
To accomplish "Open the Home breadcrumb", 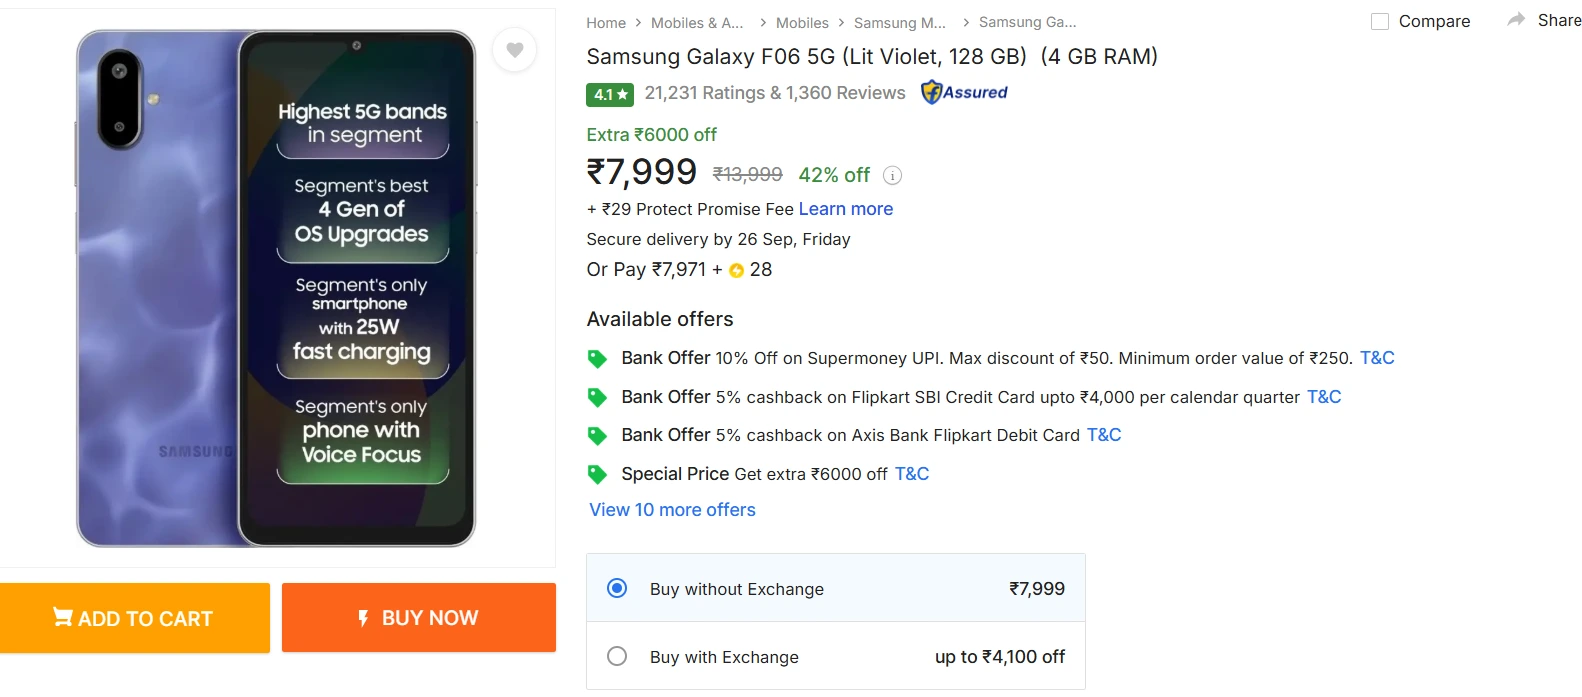I will point(606,22).
